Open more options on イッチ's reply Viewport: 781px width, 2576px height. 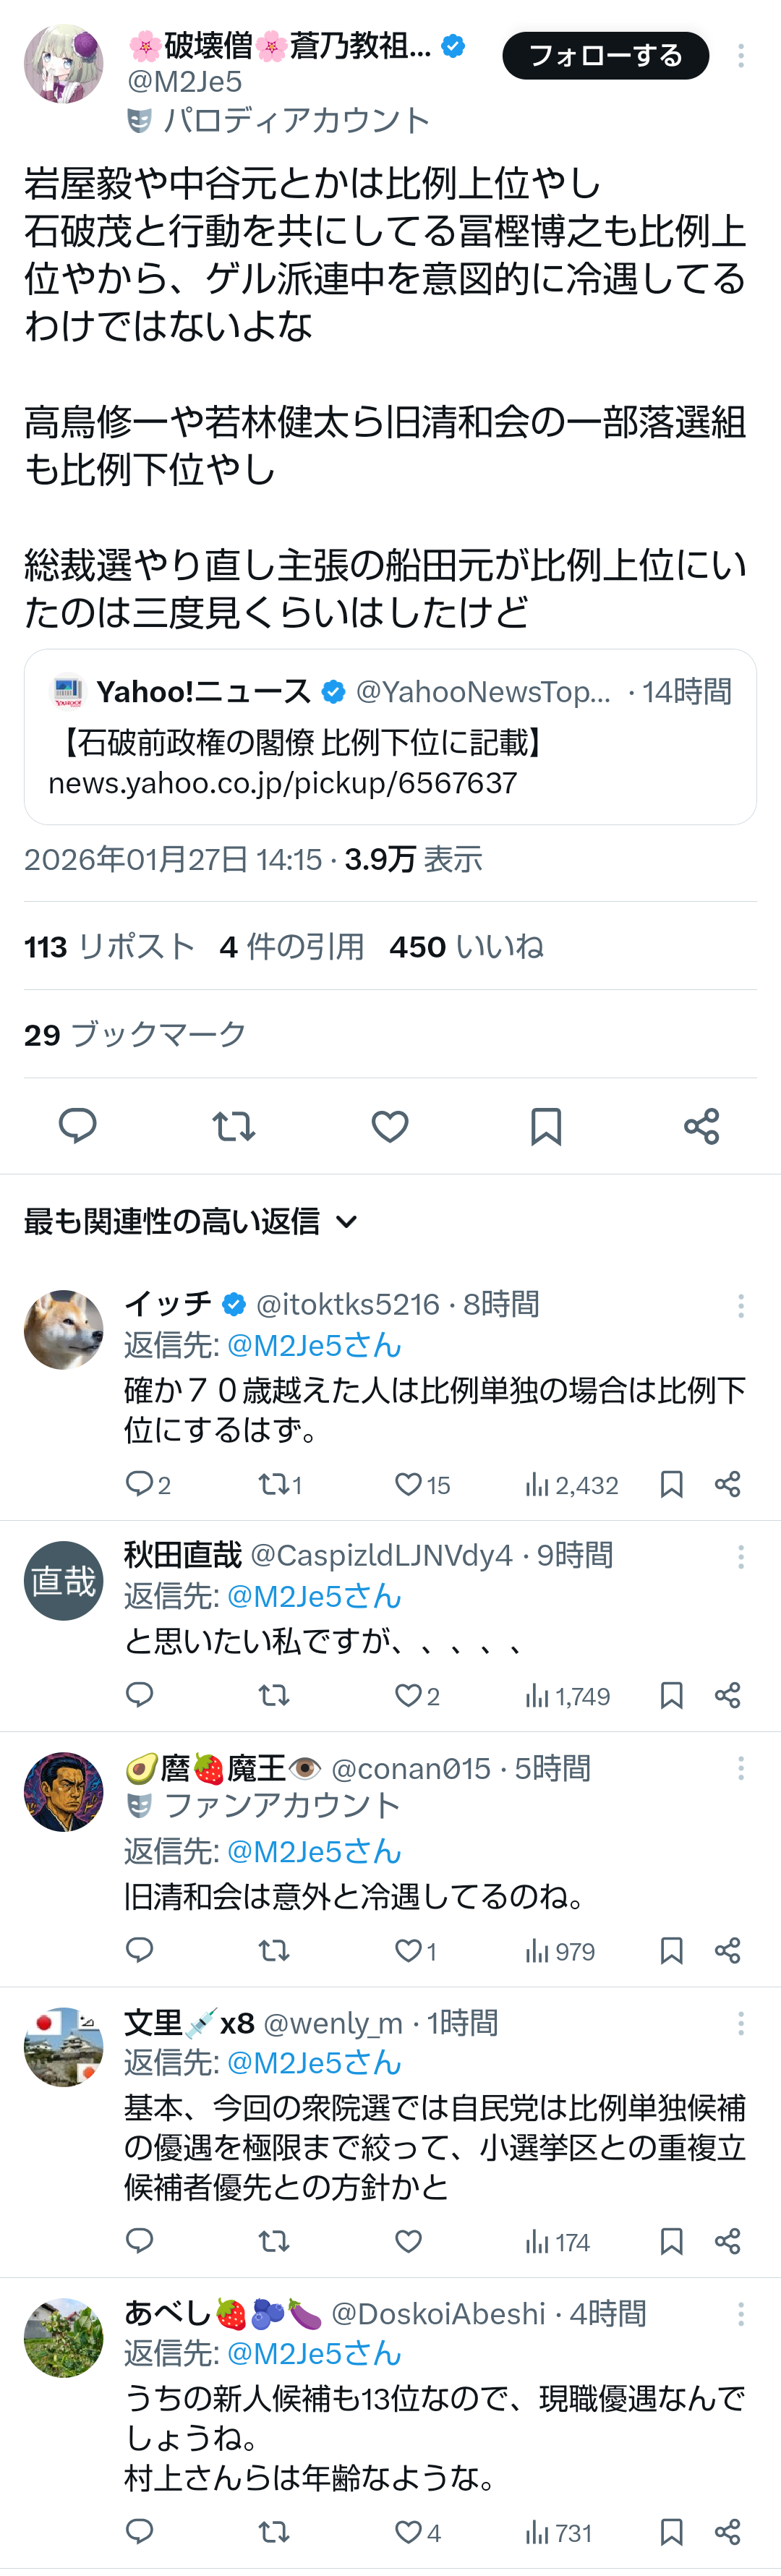[x=741, y=1305]
